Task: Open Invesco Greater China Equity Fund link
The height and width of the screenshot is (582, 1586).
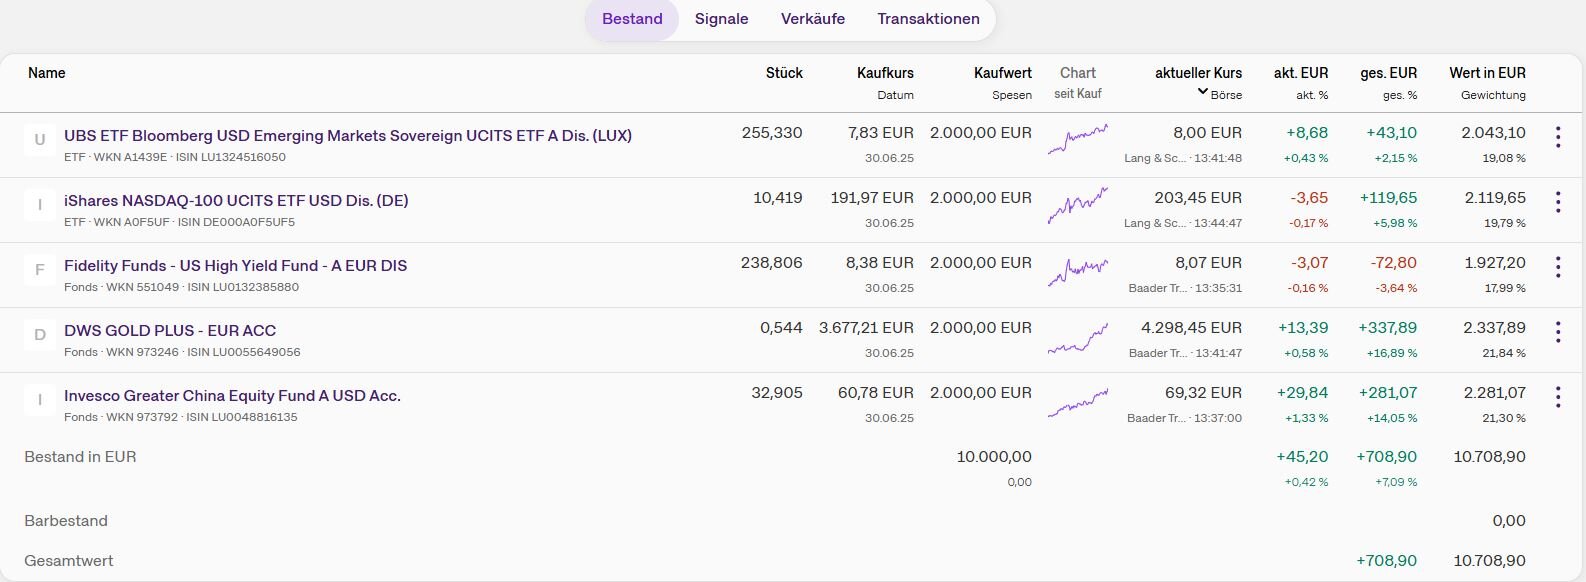Action: click(x=232, y=396)
